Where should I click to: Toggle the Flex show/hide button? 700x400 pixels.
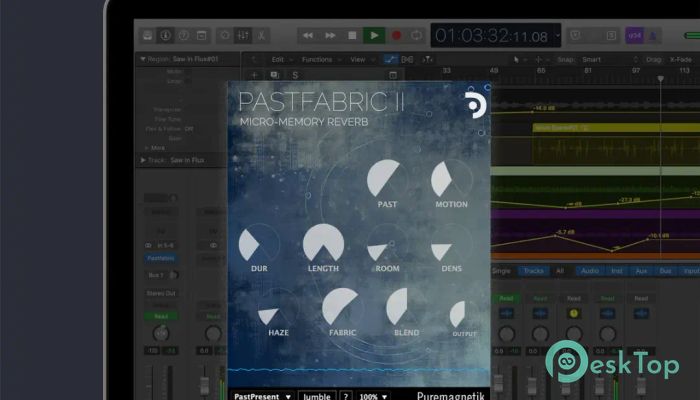tap(407, 59)
